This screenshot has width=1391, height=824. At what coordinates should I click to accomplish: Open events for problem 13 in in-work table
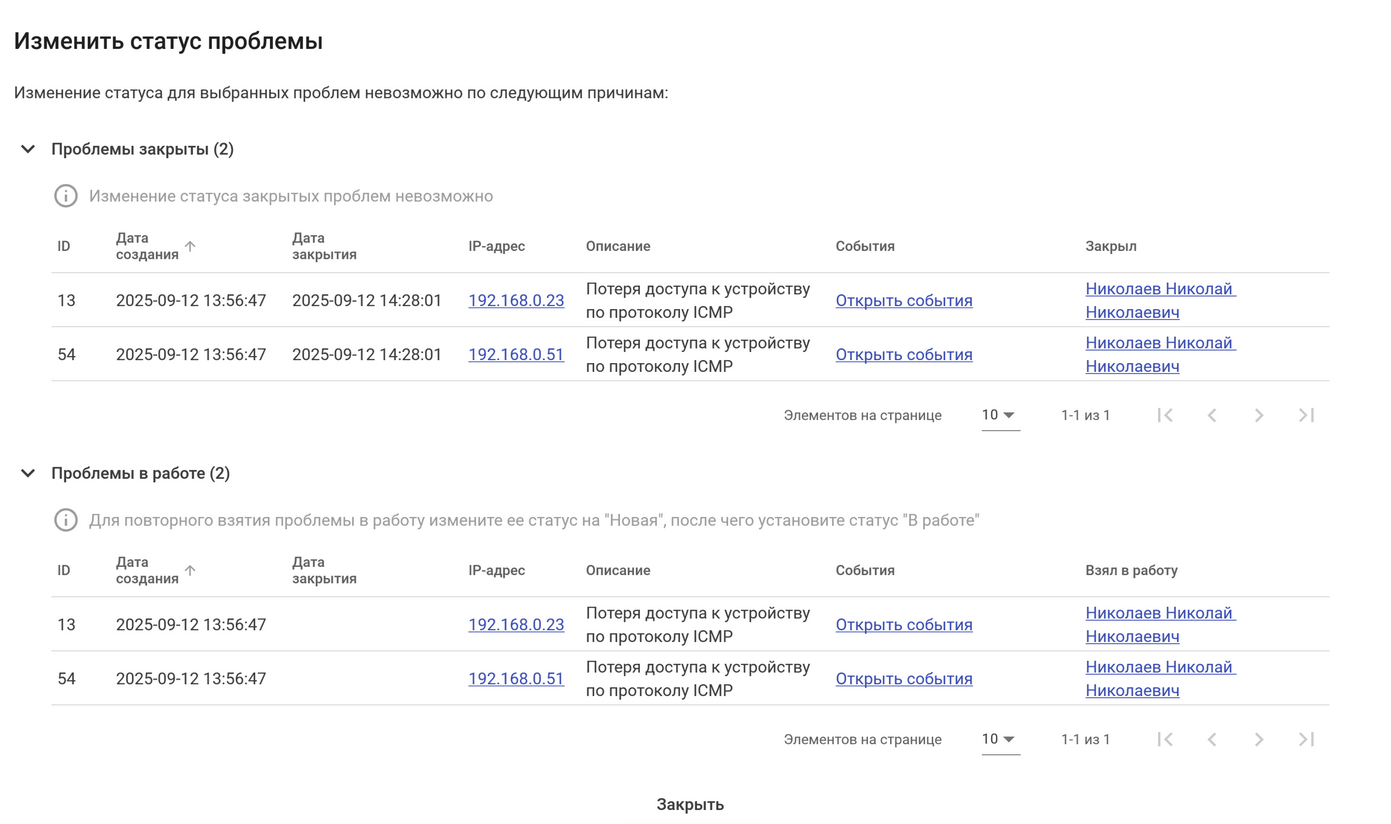coord(904,624)
